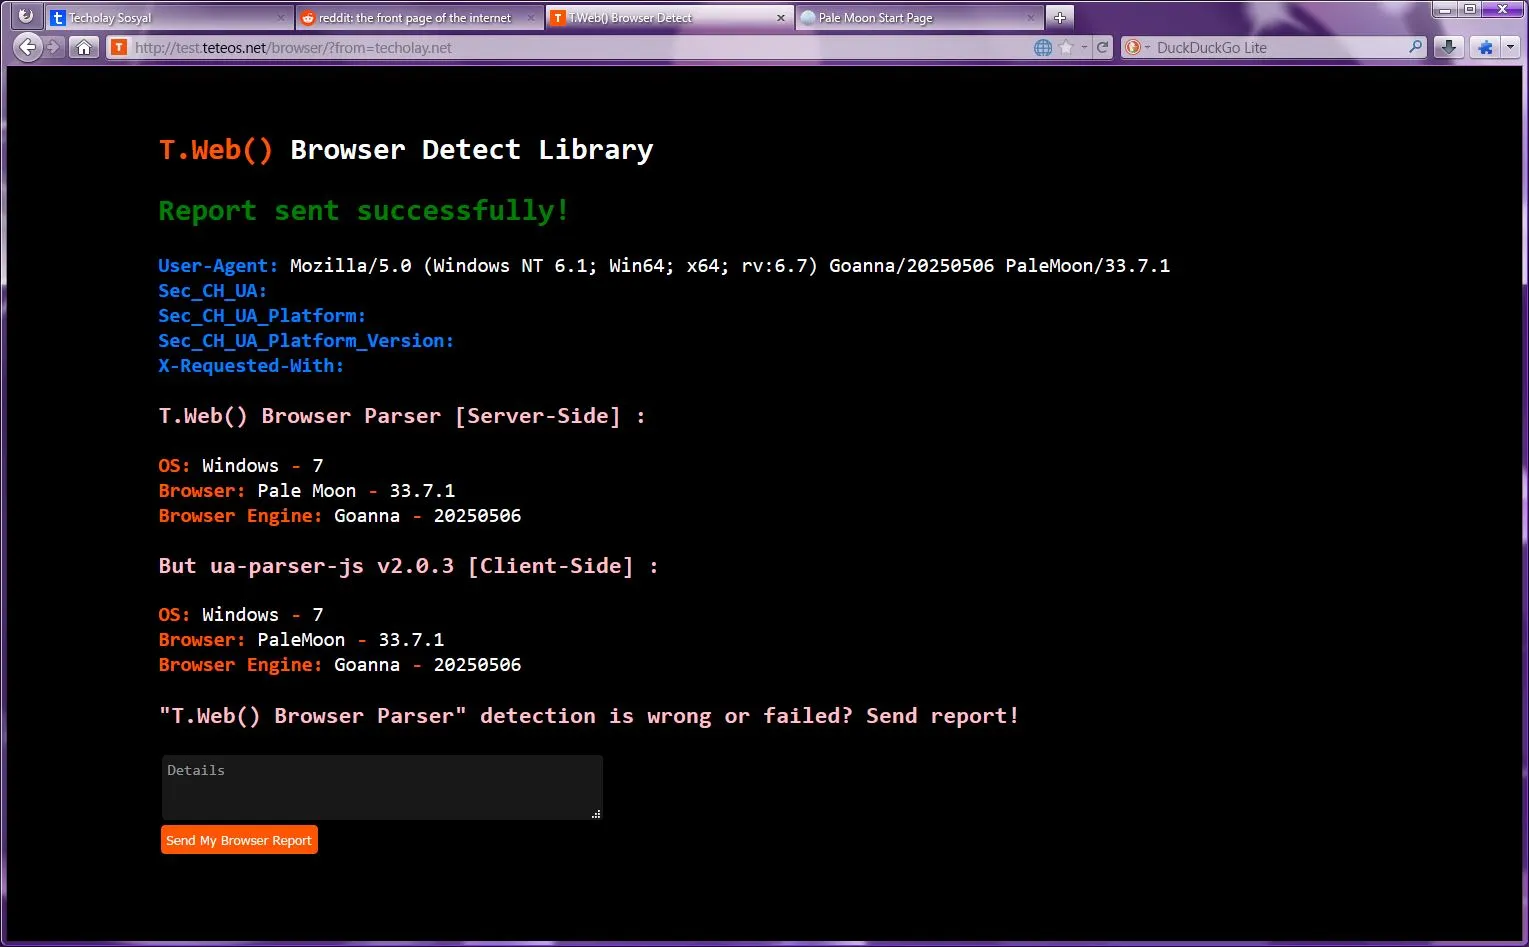1529x947 pixels.
Task: Click the Send My Browser Report button
Action: 239,840
